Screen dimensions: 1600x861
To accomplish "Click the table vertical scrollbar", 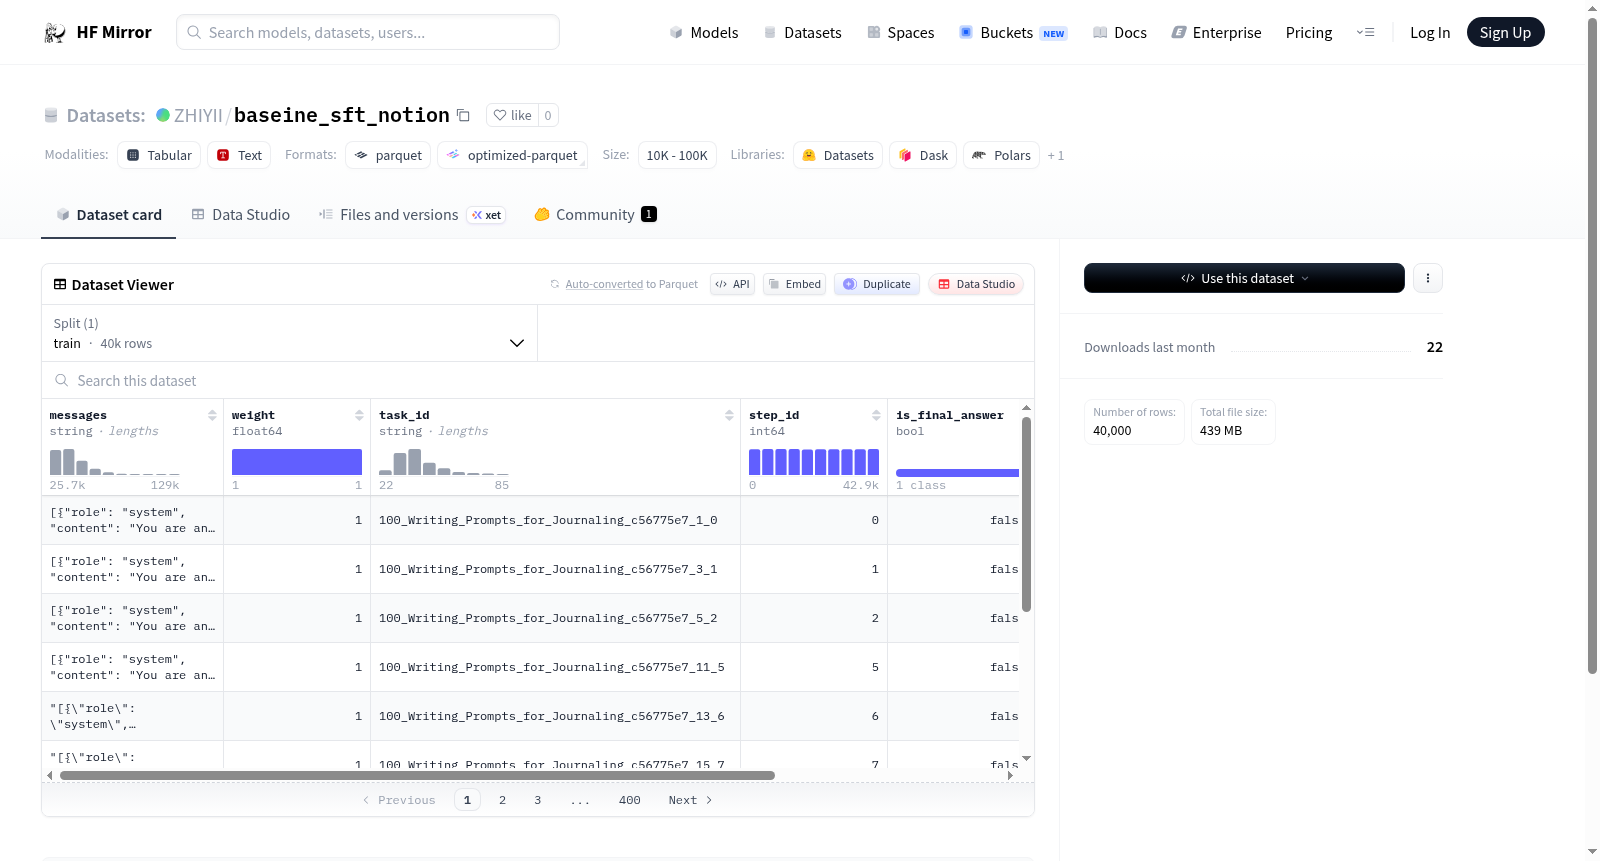I will [x=1026, y=514].
